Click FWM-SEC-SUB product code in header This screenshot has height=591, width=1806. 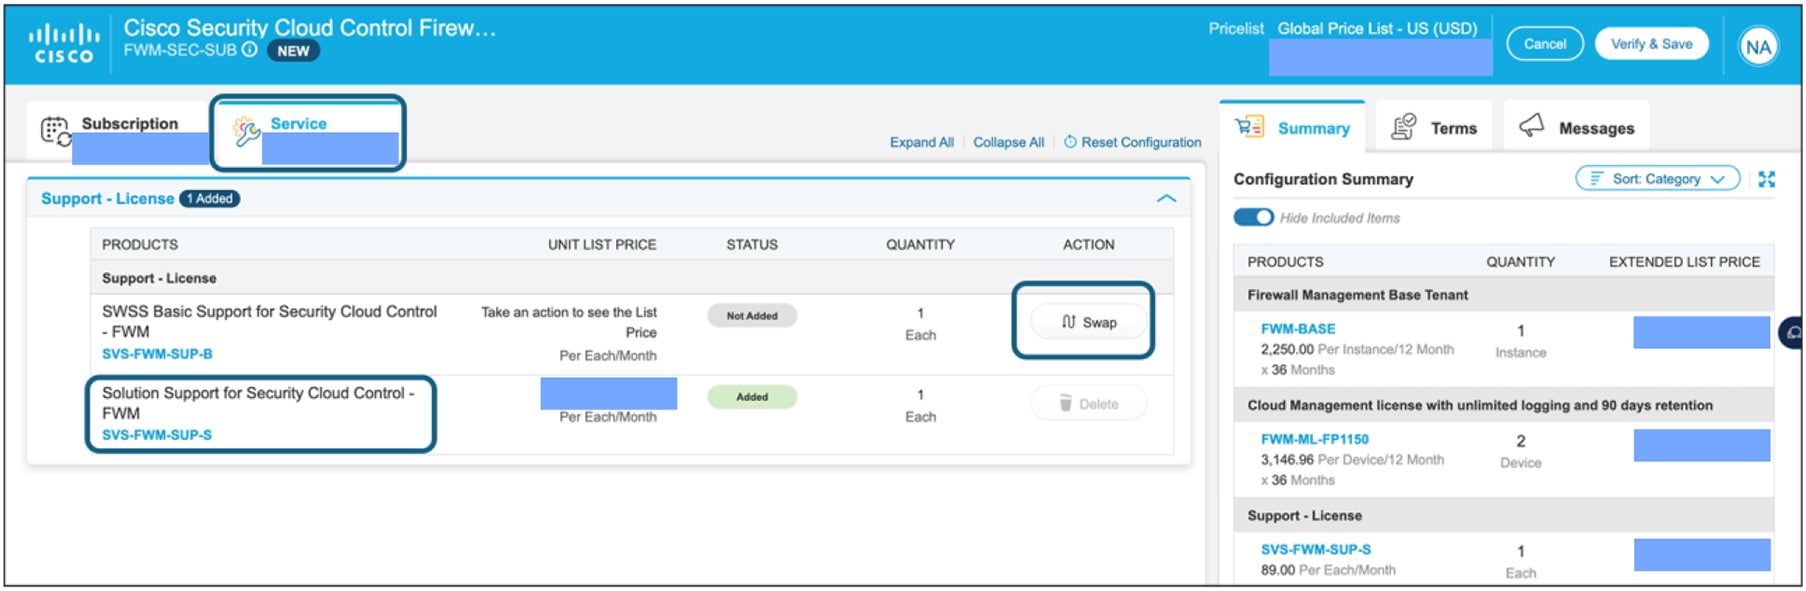(180, 50)
